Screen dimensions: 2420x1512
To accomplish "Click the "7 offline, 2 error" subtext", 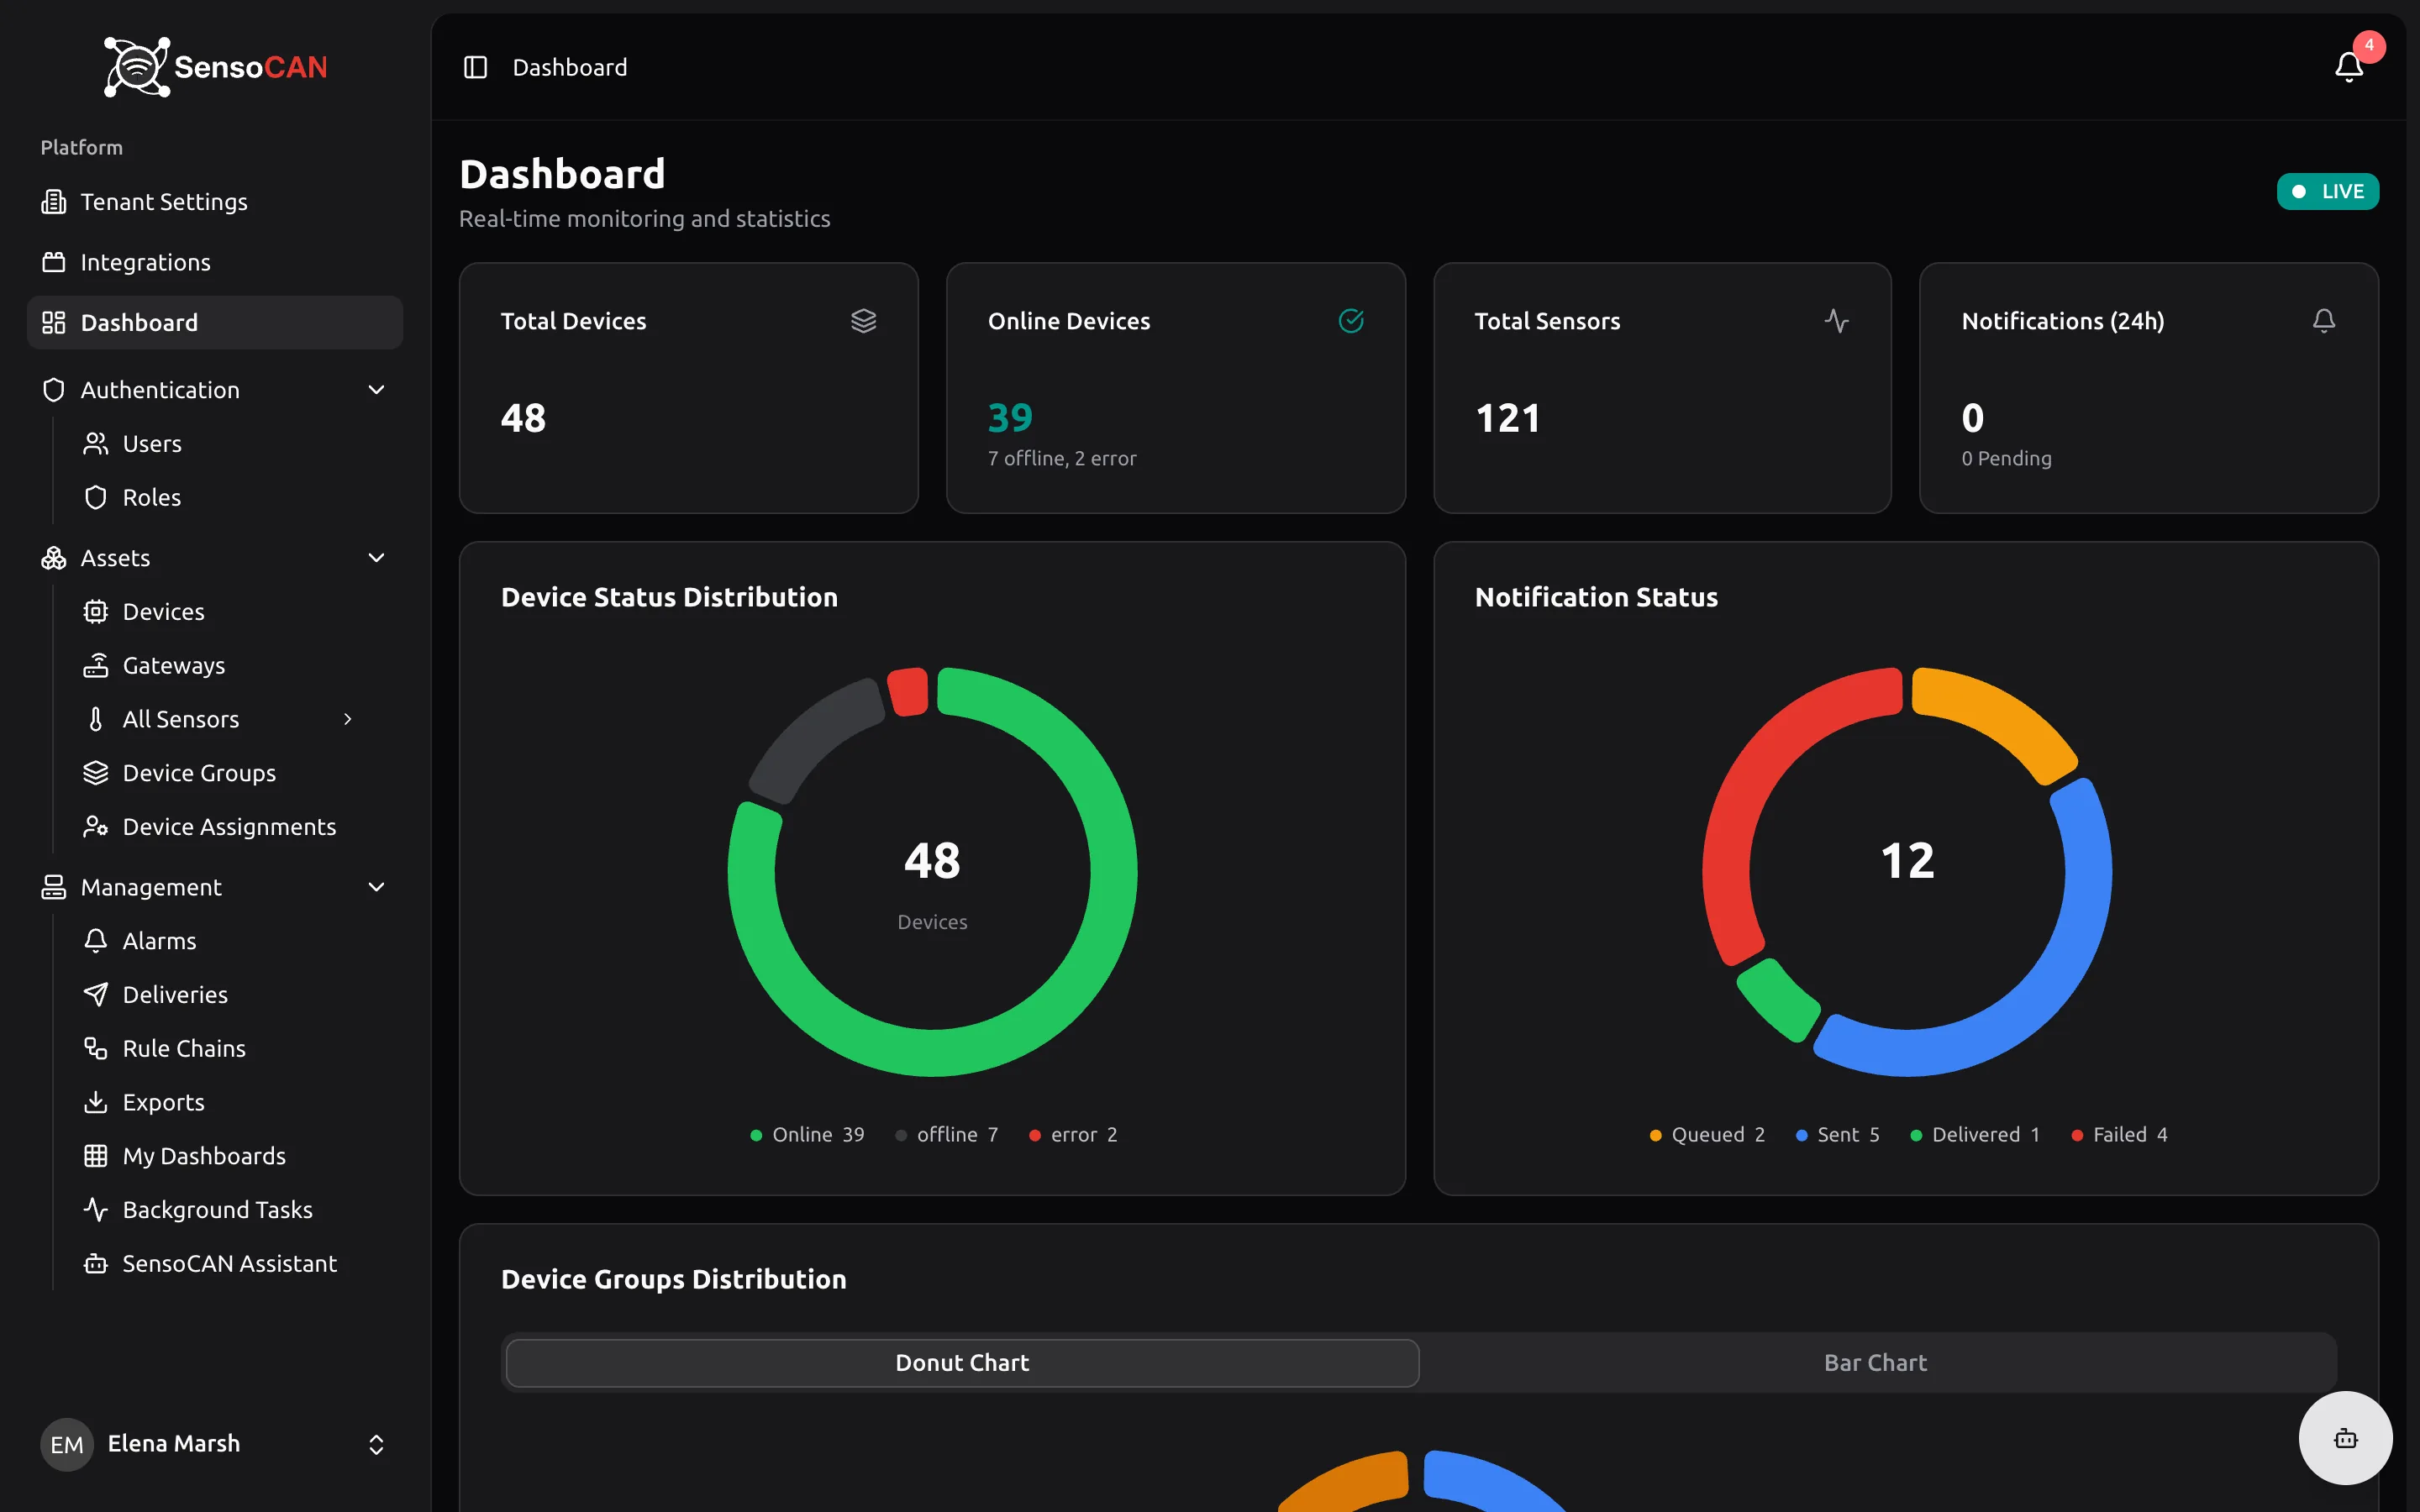I will [1062, 459].
